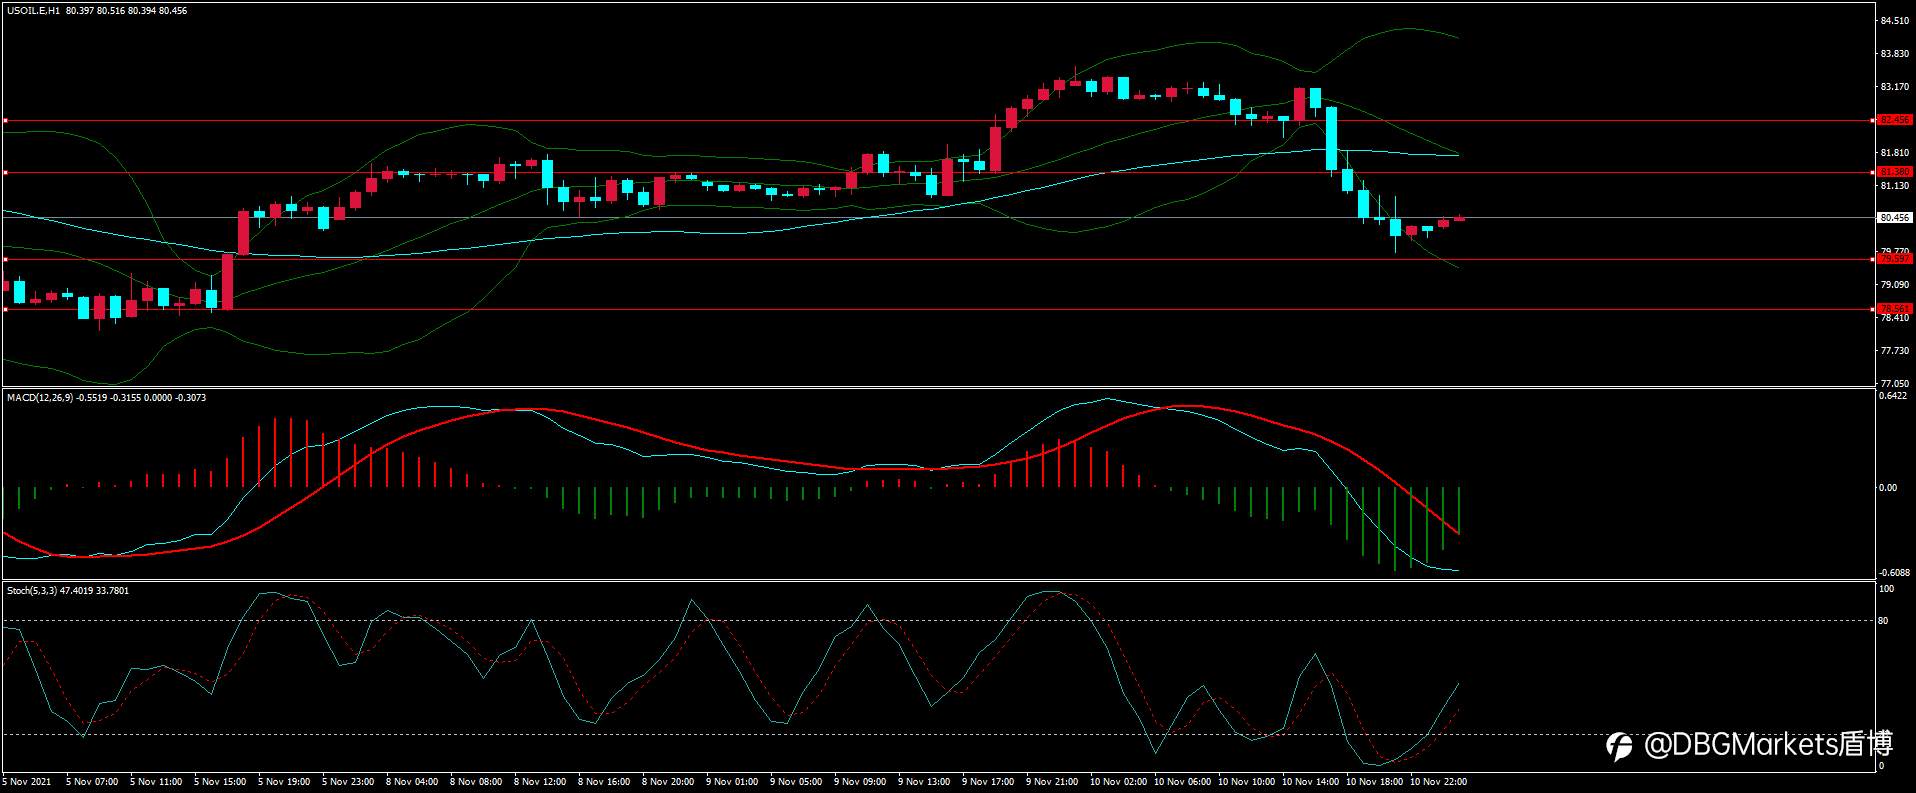
Task: Click the 5 Nov 19:00 time label
Action: click(284, 782)
